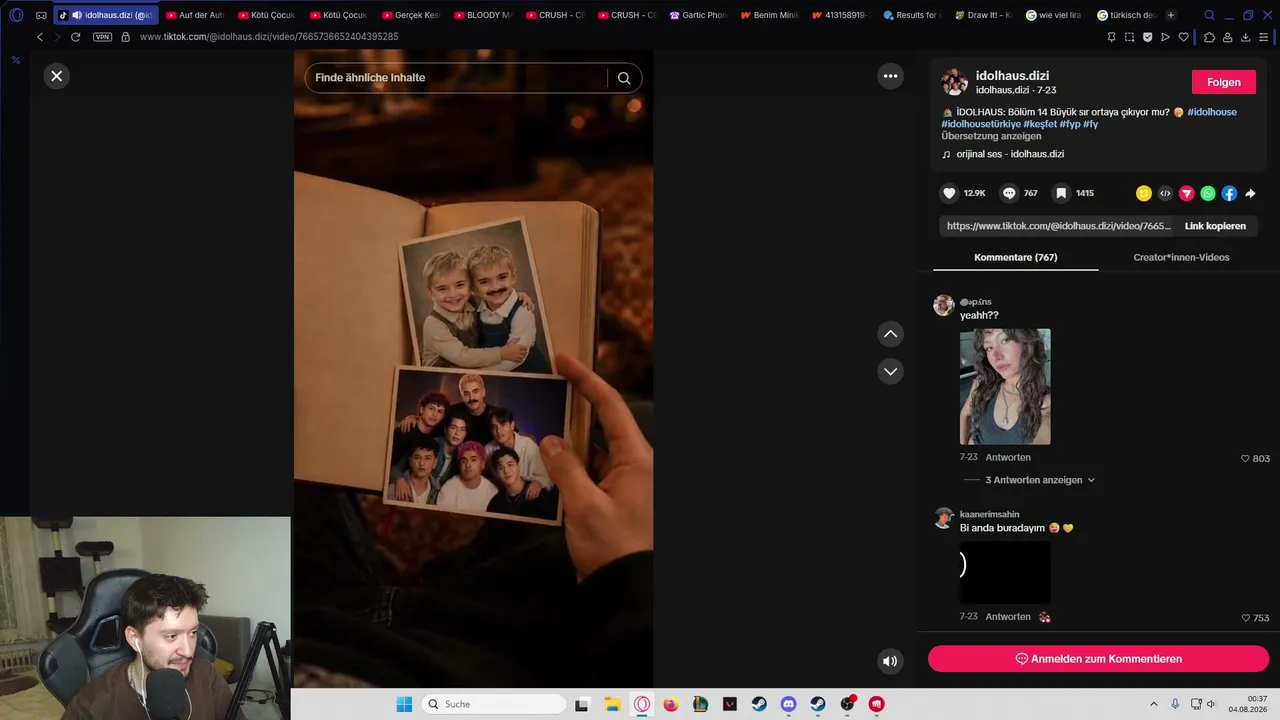Open the three-dot more options menu

click(x=890, y=76)
